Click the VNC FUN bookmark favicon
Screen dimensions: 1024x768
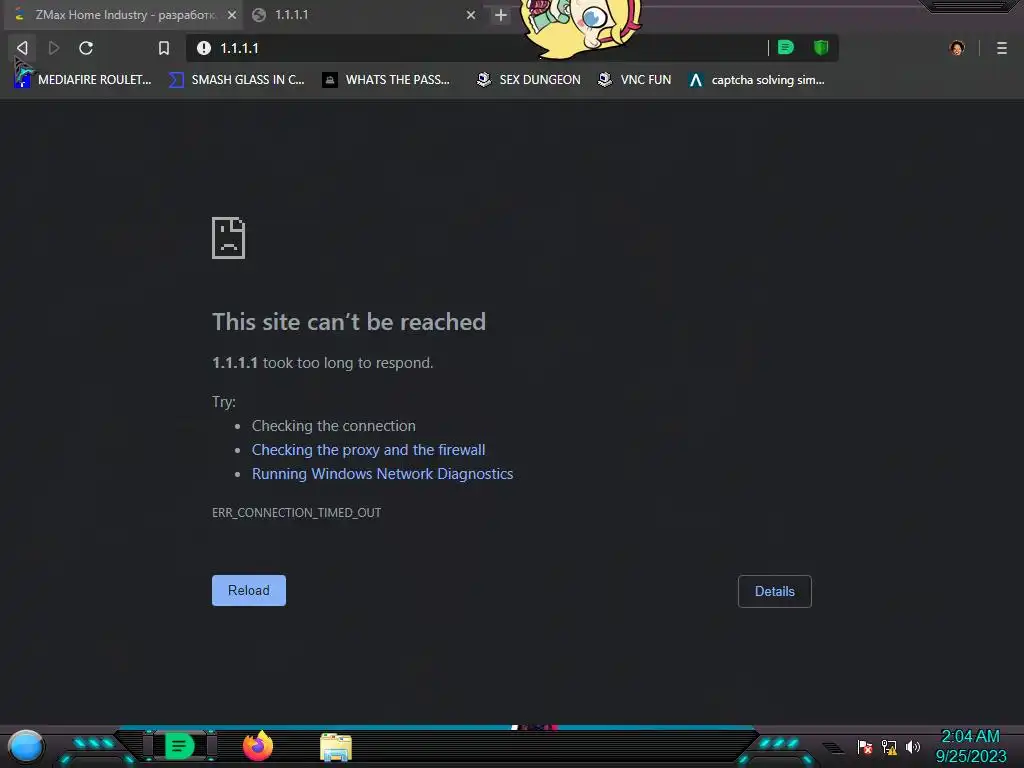click(x=605, y=80)
